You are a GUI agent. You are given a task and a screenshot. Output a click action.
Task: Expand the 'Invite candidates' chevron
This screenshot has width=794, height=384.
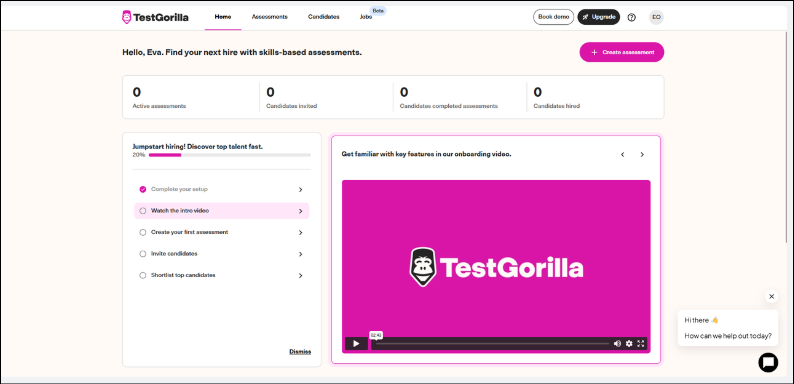(x=300, y=254)
